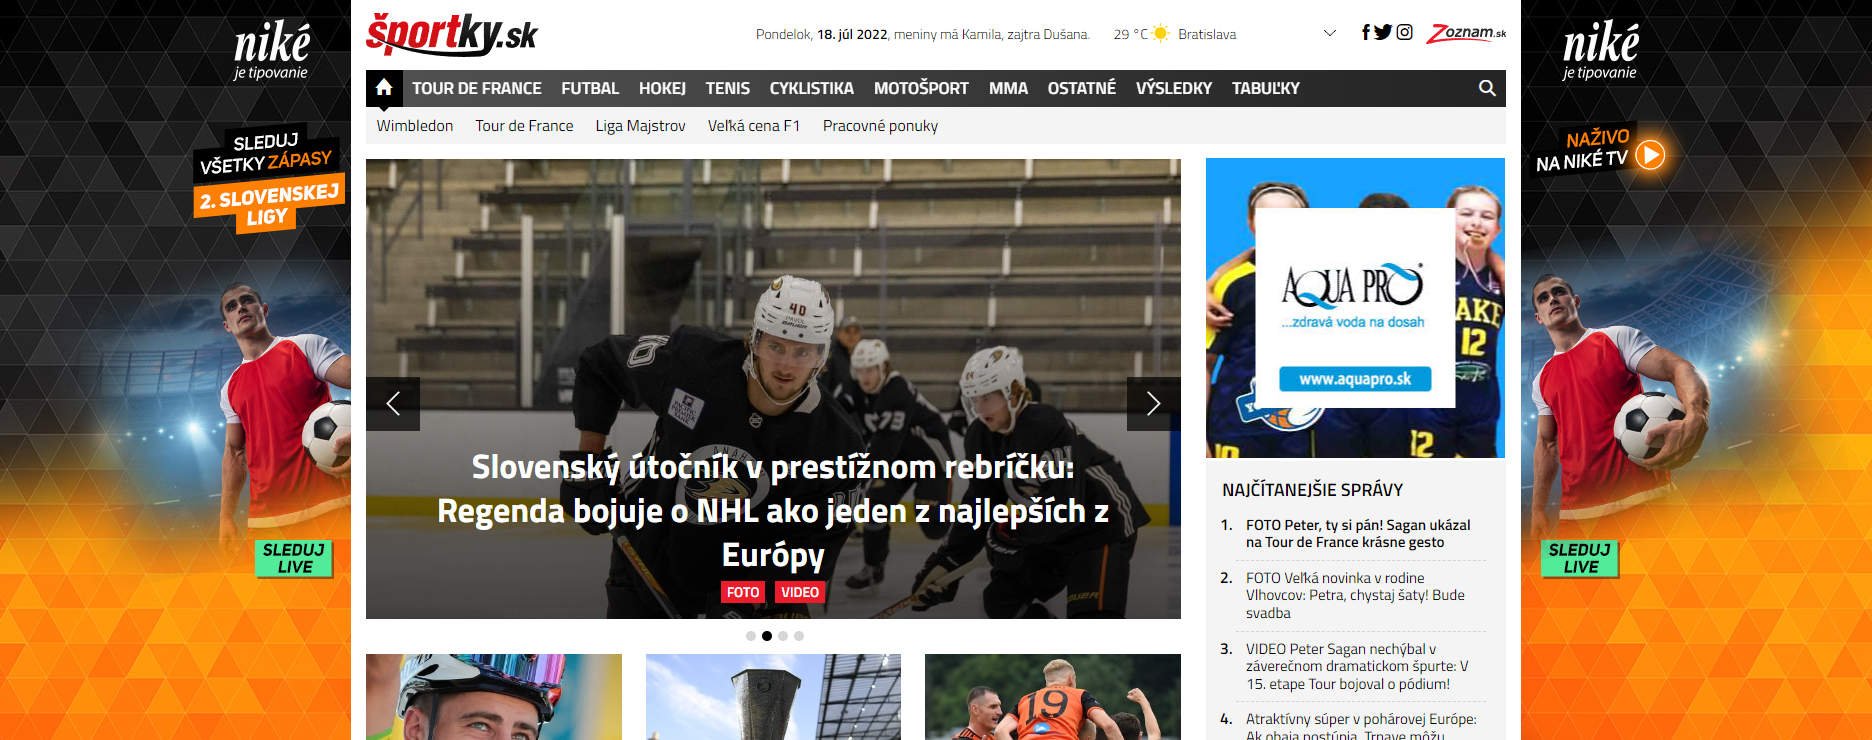This screenshot has height=740, width=1872.
Task: Select the third carousel indicator dot
Action: 783,636
